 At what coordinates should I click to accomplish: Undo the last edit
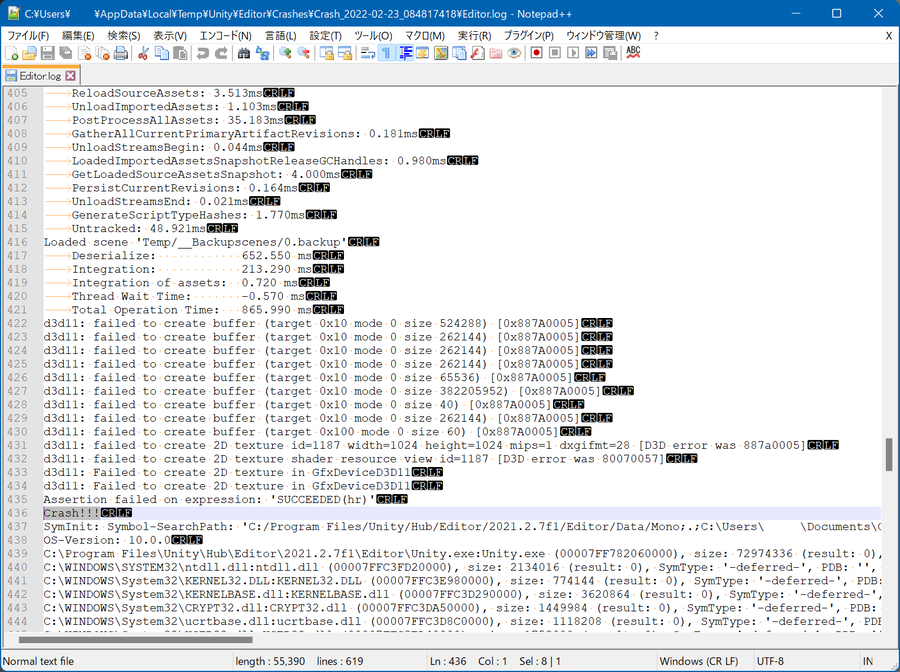point(201,53)
